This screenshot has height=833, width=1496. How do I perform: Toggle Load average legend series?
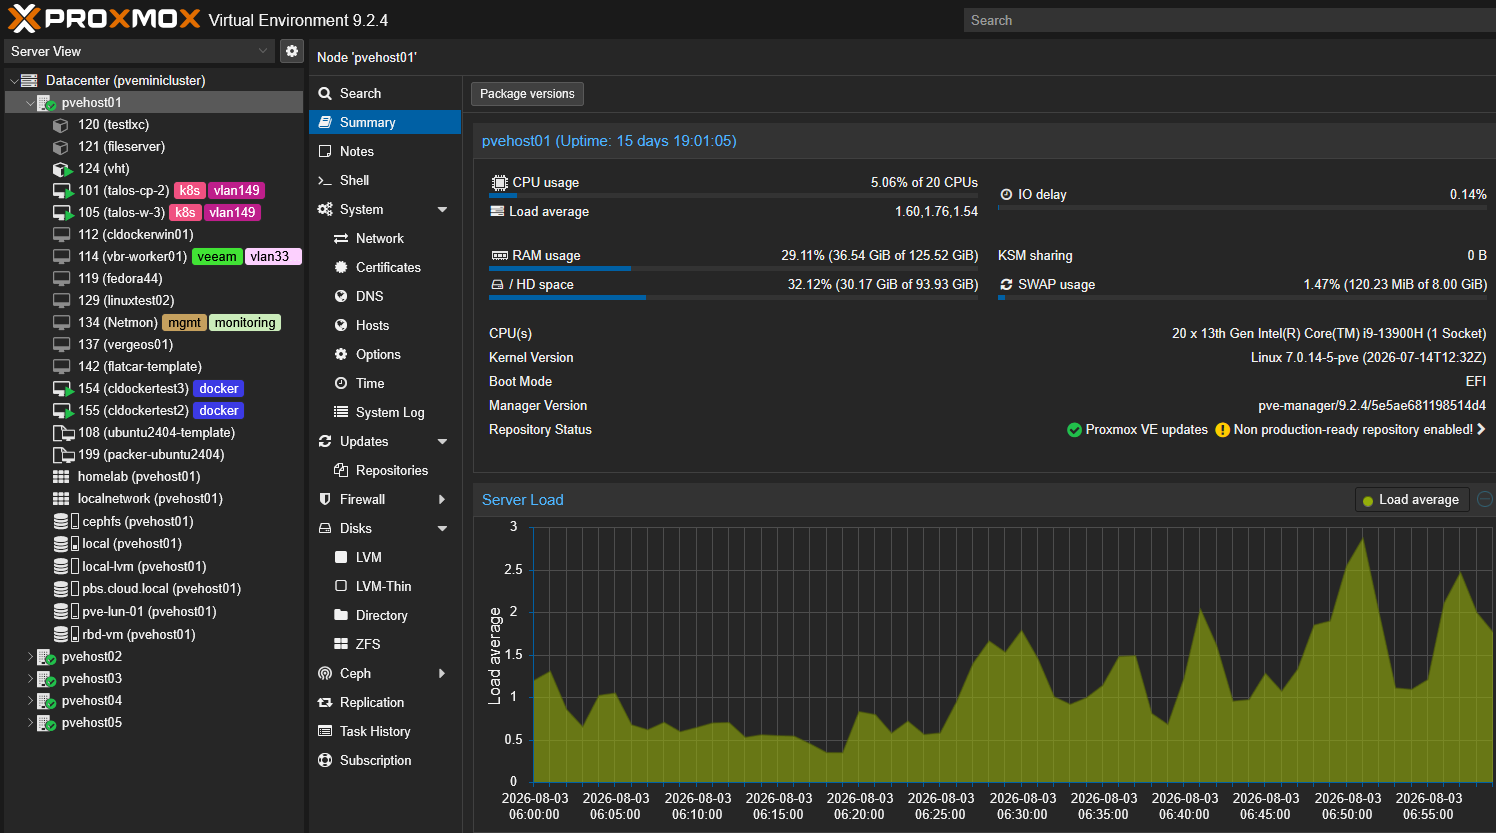(1411, 500)
